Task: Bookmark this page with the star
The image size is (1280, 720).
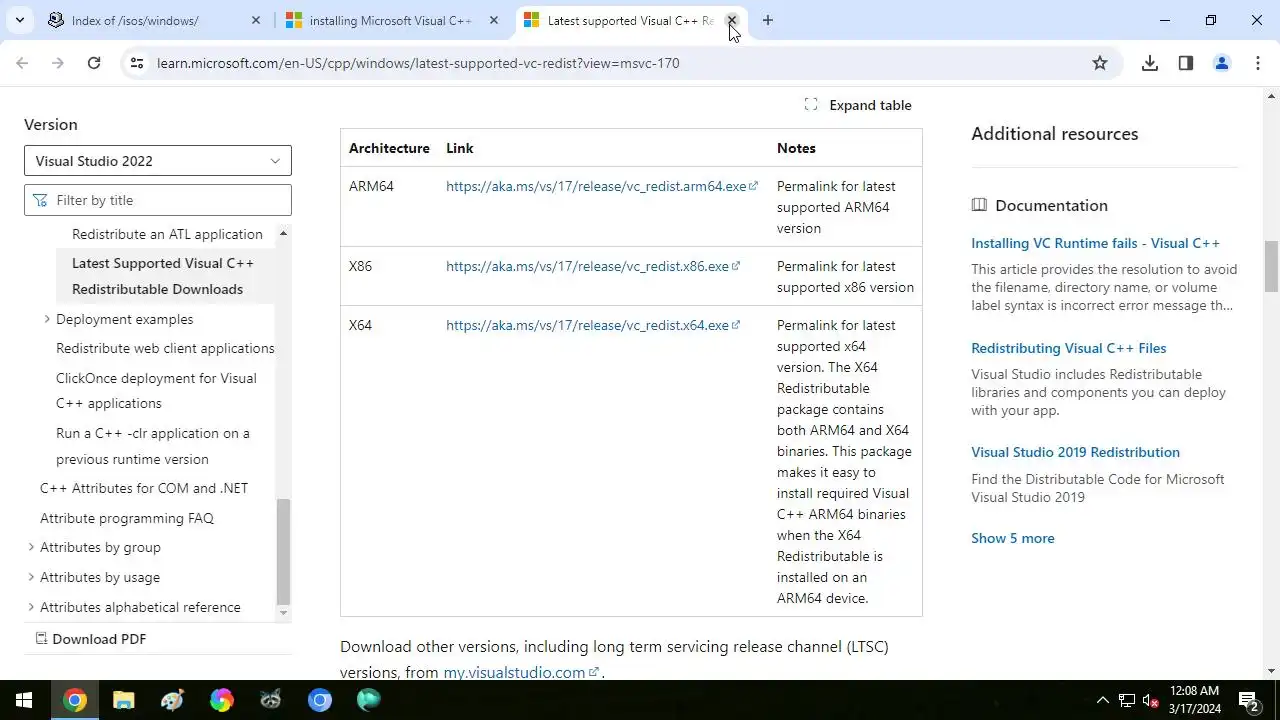Action: (1100, 63)
